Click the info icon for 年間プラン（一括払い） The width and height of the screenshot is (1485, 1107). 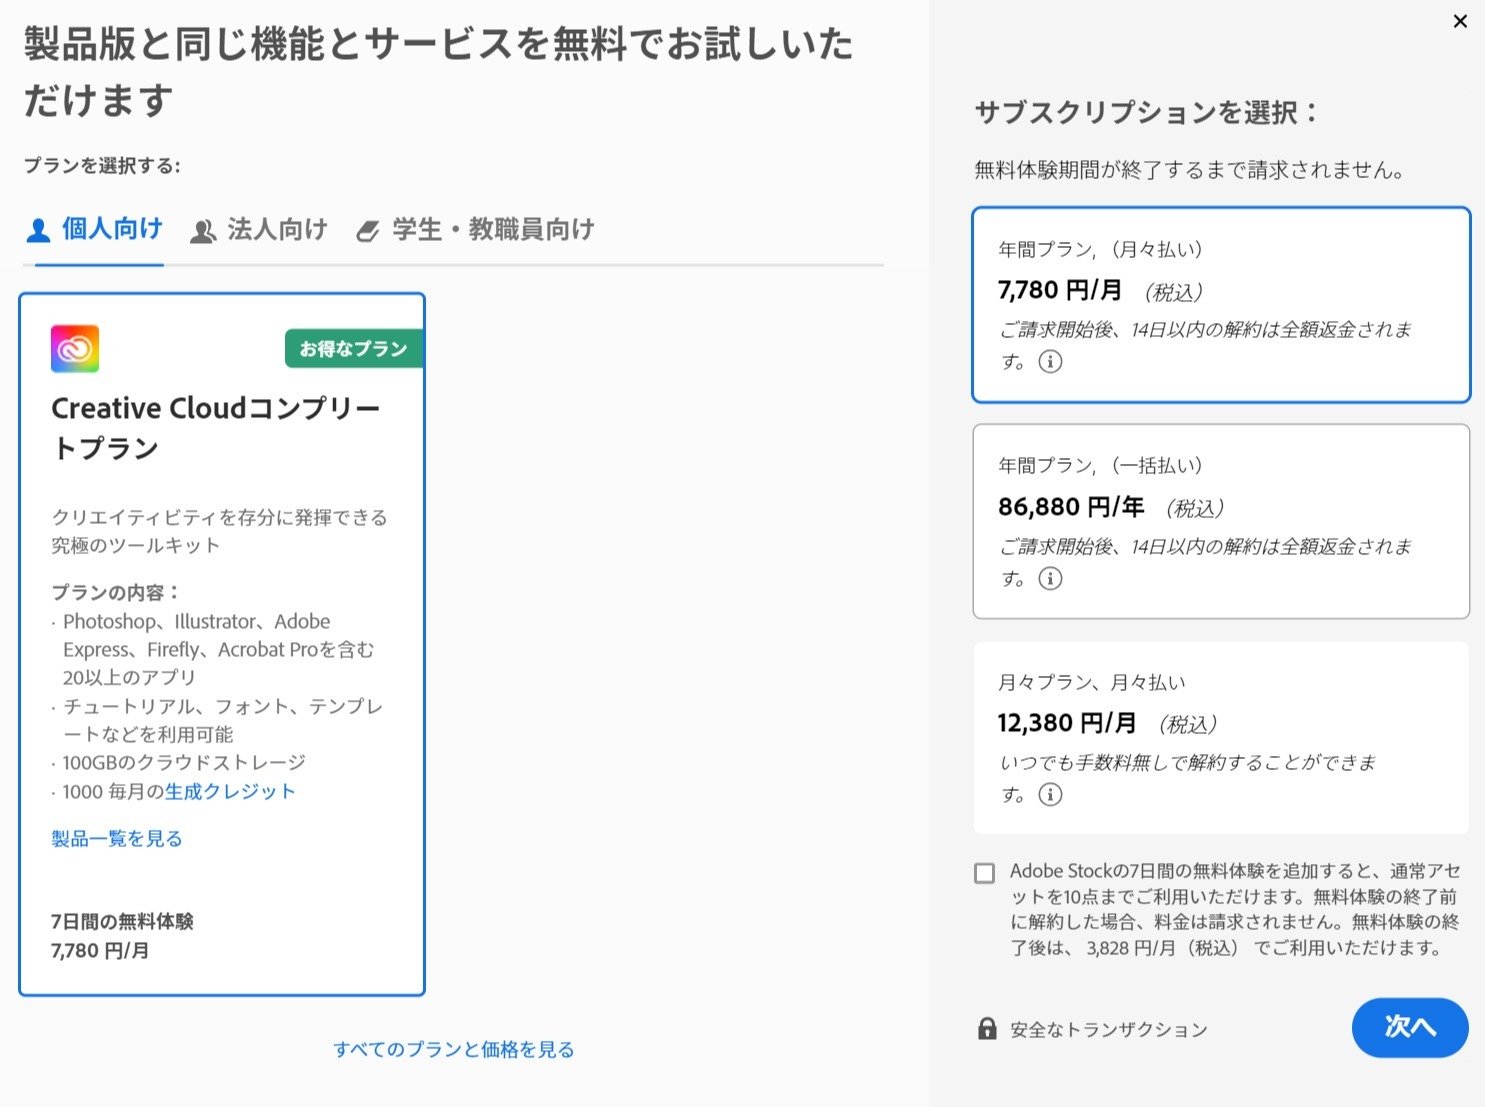1050,578
